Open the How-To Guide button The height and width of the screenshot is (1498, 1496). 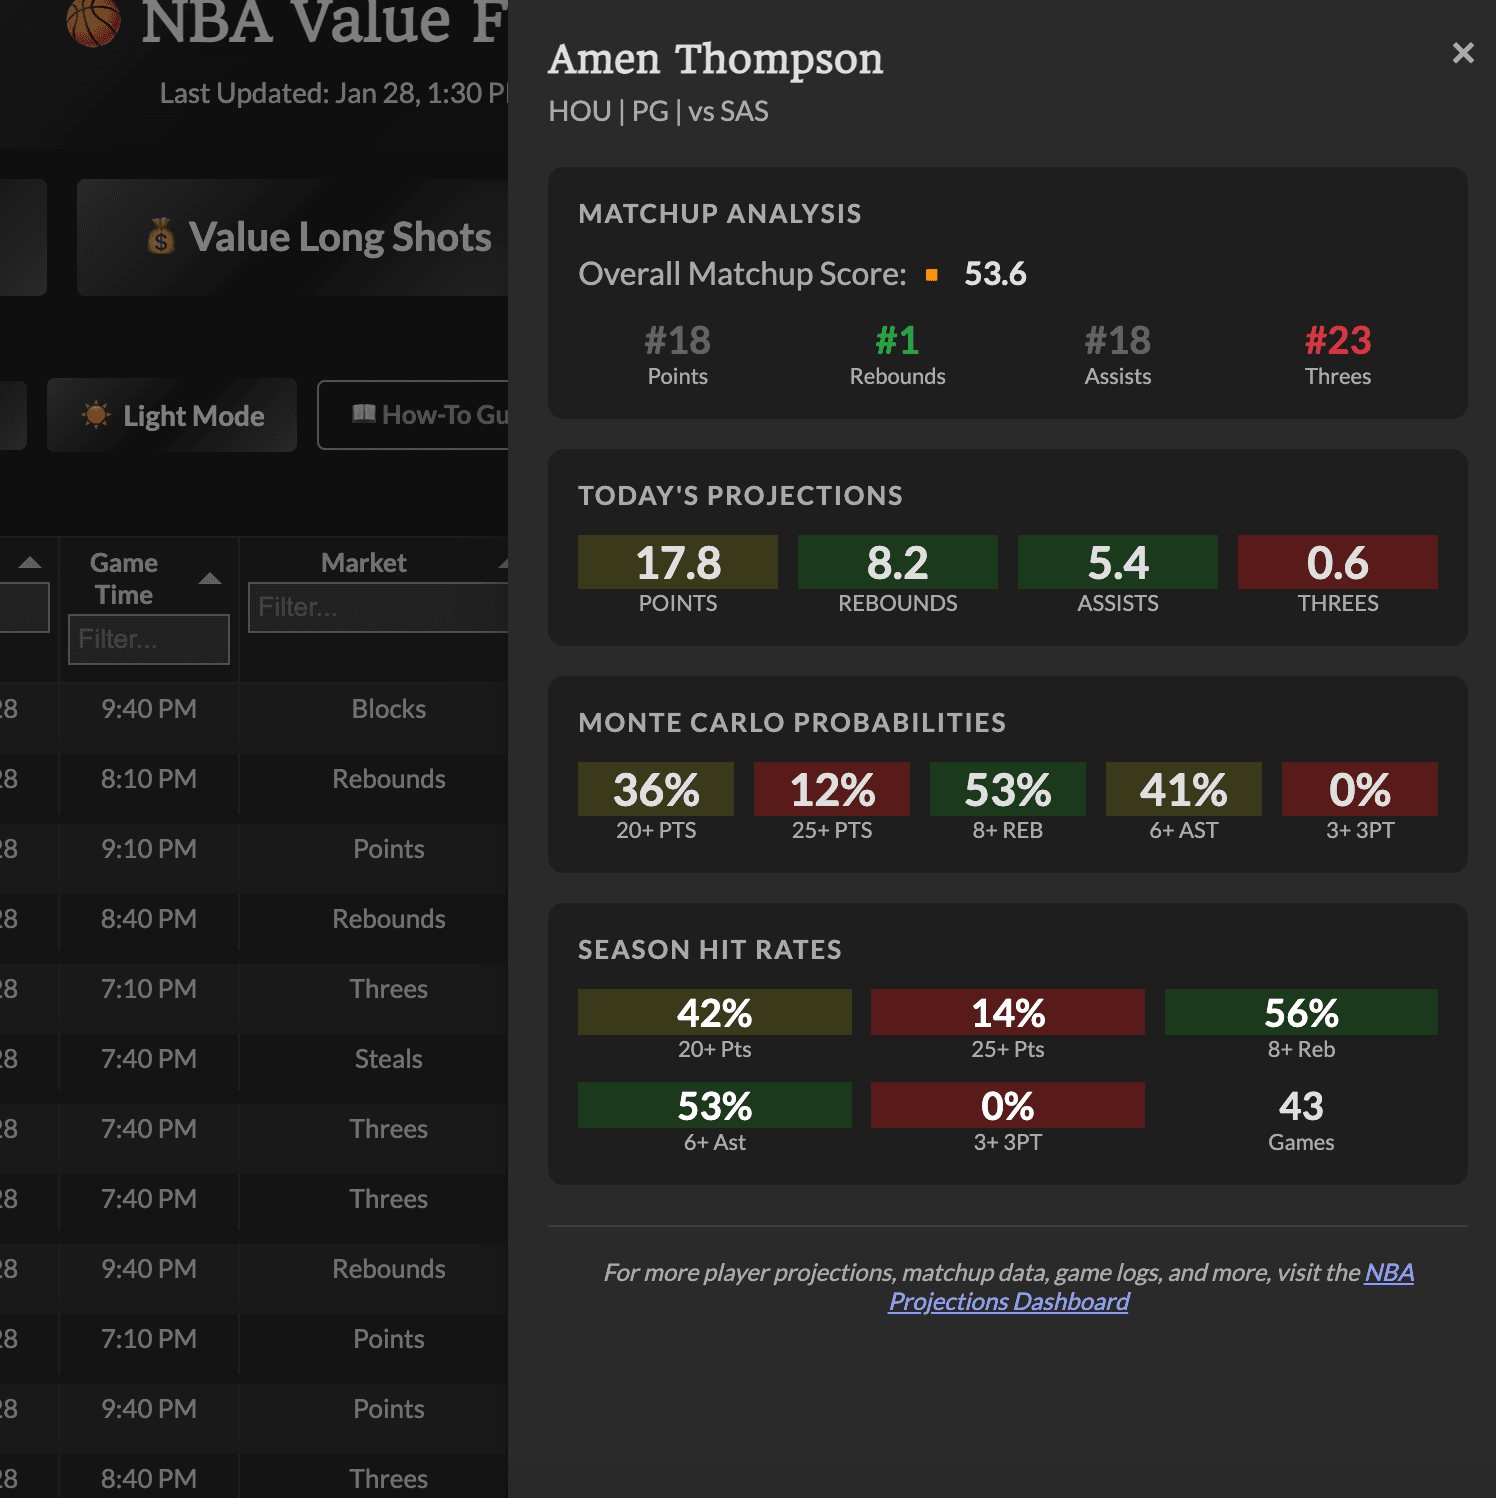point(420,415)
